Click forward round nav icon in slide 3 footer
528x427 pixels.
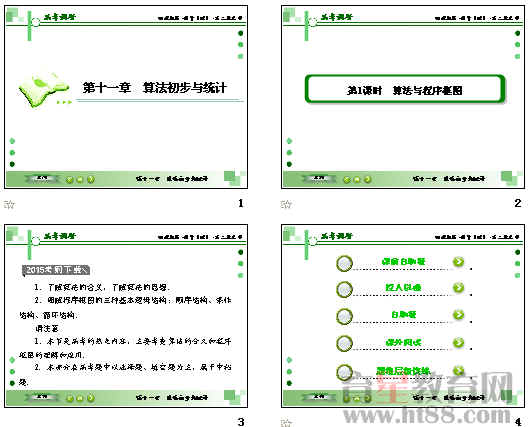tap(91, 399)
